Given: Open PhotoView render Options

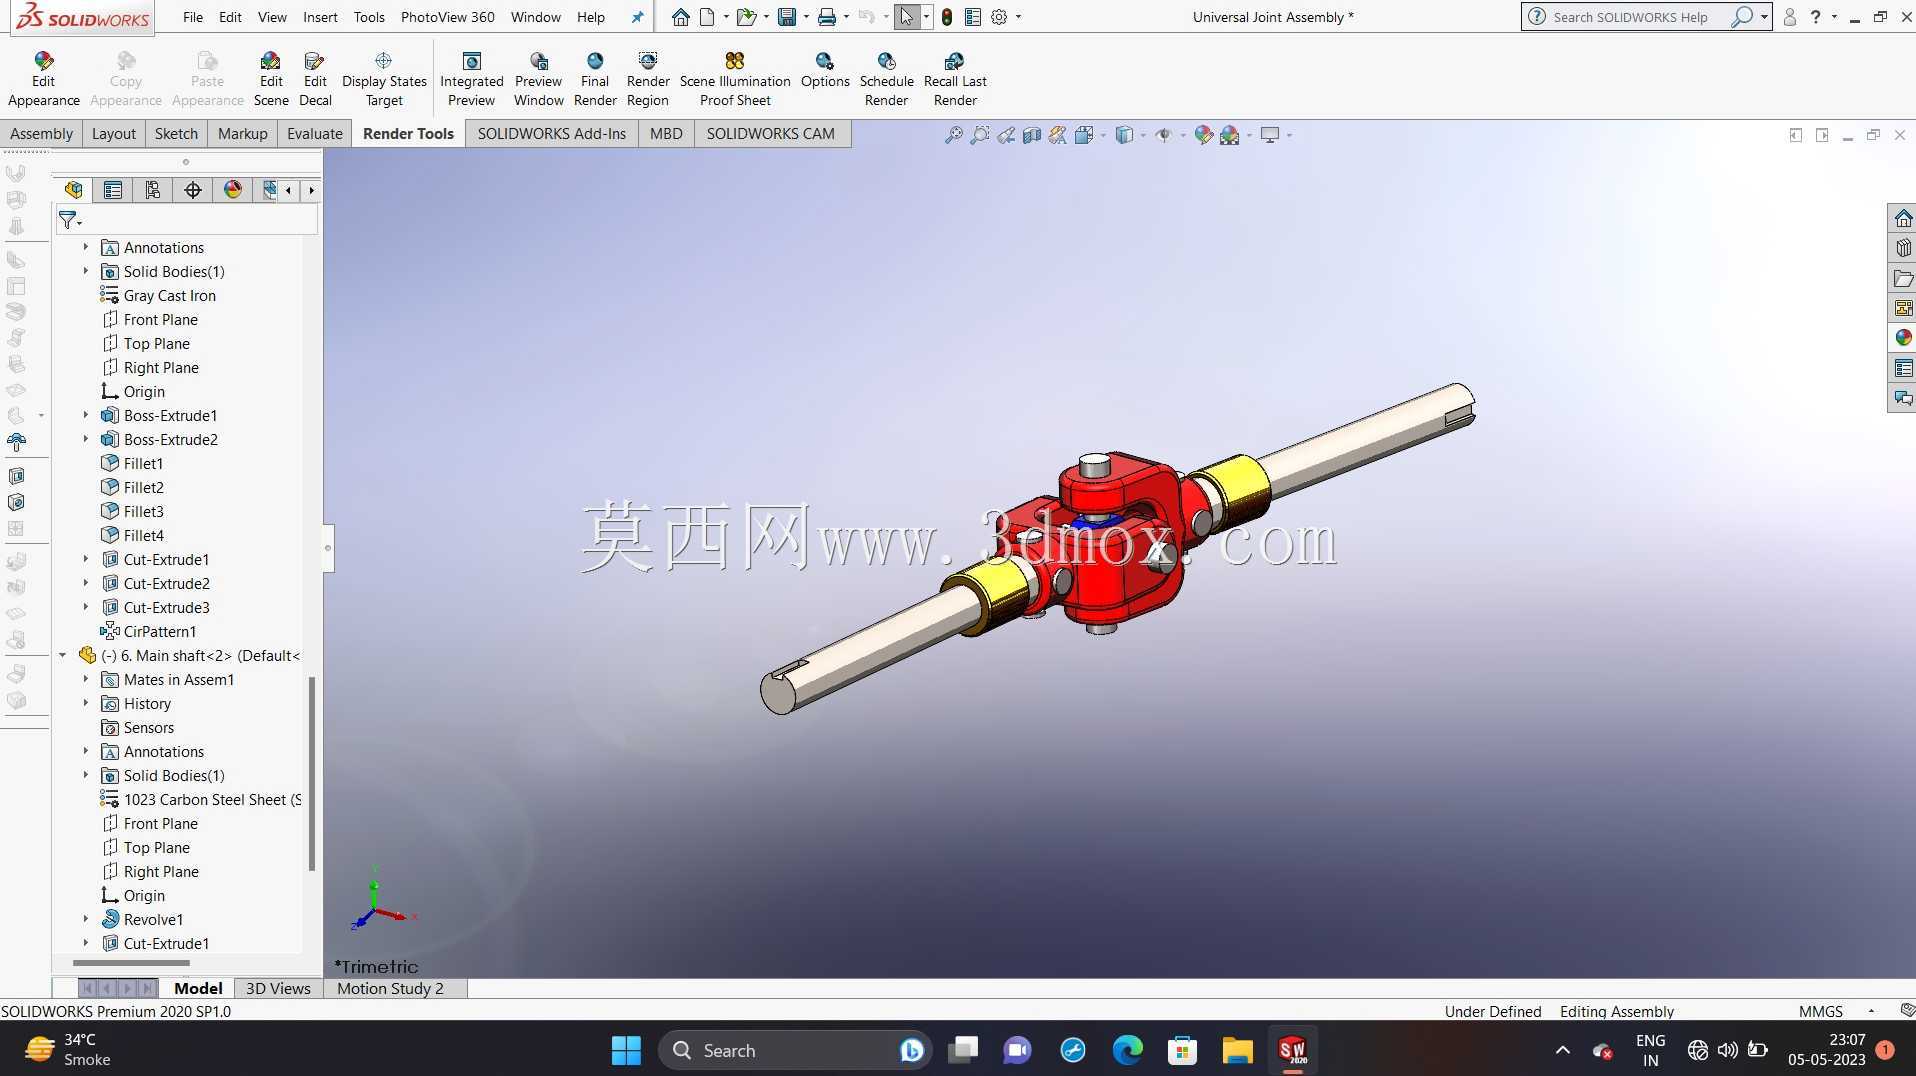Looking at the screenshot, I should tap(825, 71).
